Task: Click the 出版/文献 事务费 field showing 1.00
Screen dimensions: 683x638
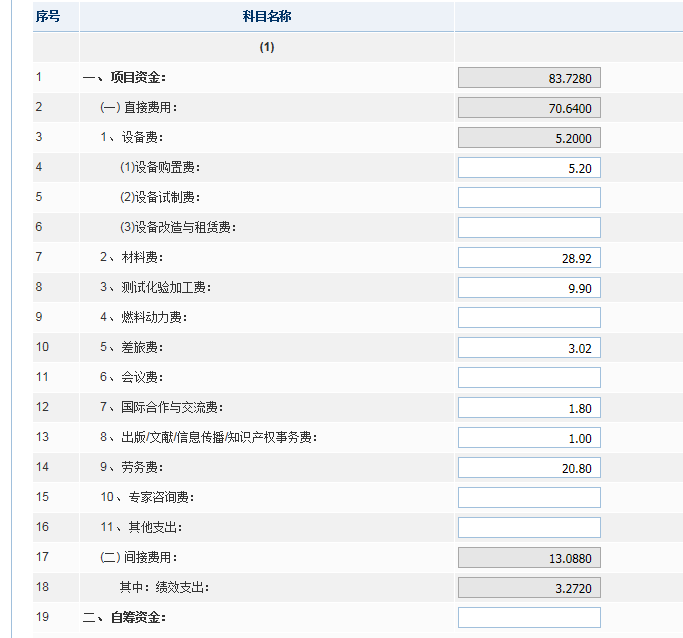Action: (x=529, y=438)
